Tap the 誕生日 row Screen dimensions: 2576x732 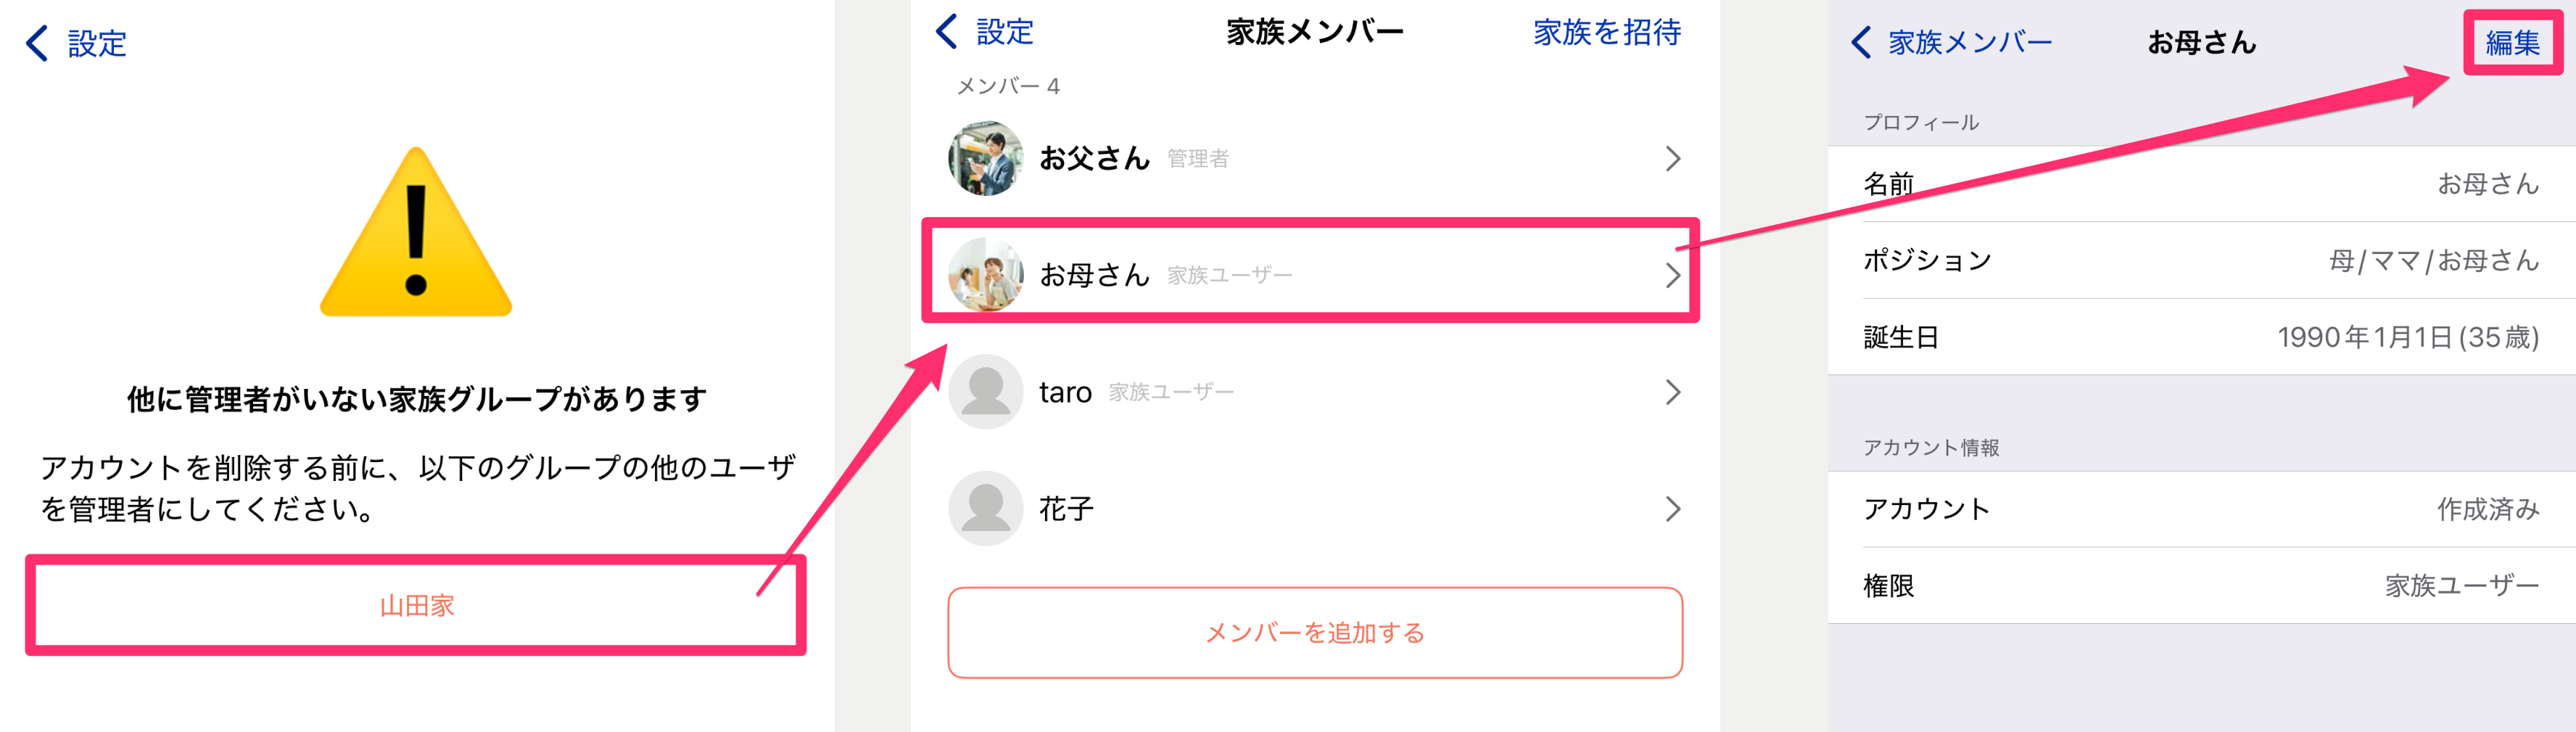[2200, 337]
